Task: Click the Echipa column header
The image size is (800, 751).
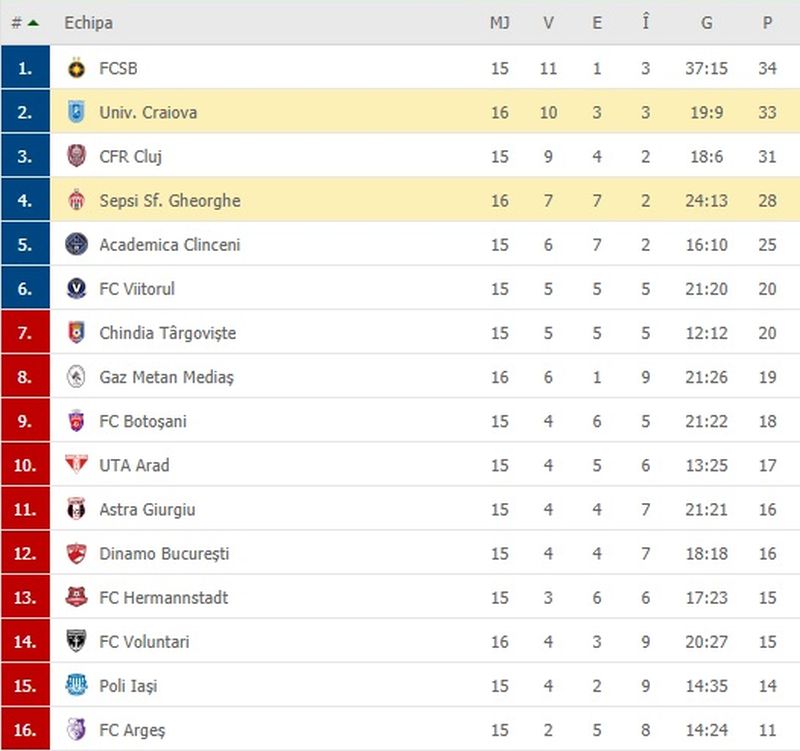Action: tap(88, 23)
